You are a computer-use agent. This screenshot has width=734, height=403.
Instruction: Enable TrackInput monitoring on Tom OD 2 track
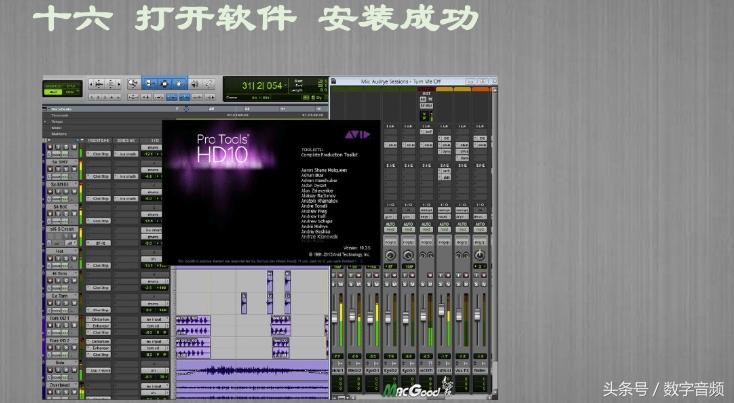pyautogui.click(x=58, y=347)
